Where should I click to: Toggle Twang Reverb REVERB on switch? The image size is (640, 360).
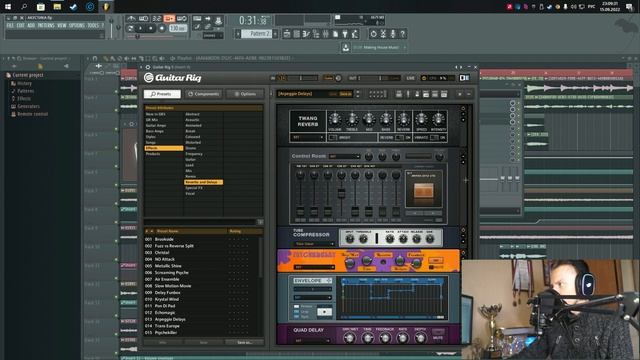point(400,138)
